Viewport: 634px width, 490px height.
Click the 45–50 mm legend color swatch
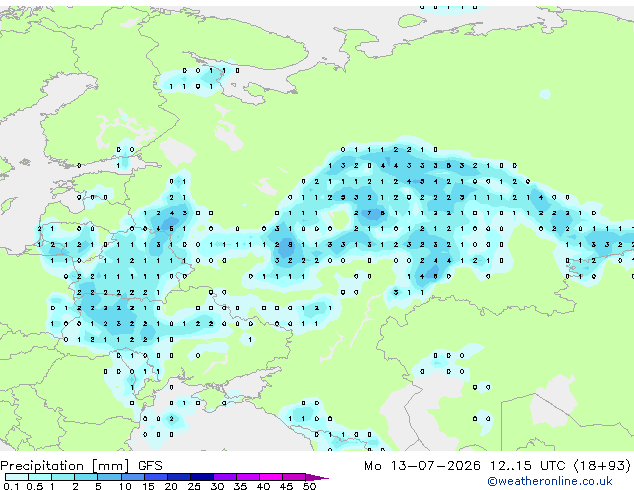click(x=294, y=477)
